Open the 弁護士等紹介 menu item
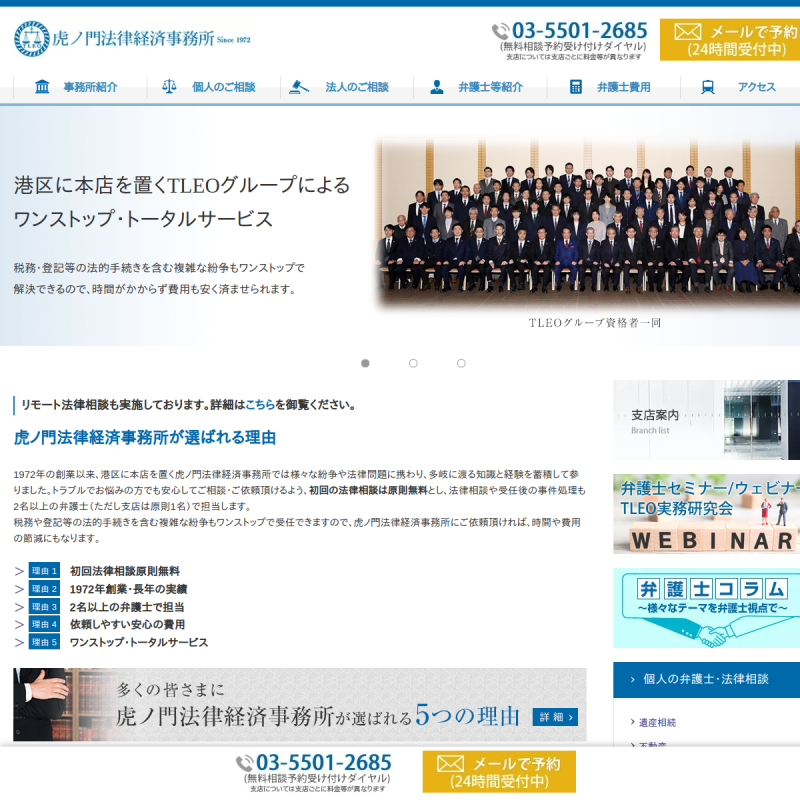The height and width of the screenshot is (800, 800). (x=480, y=87)
